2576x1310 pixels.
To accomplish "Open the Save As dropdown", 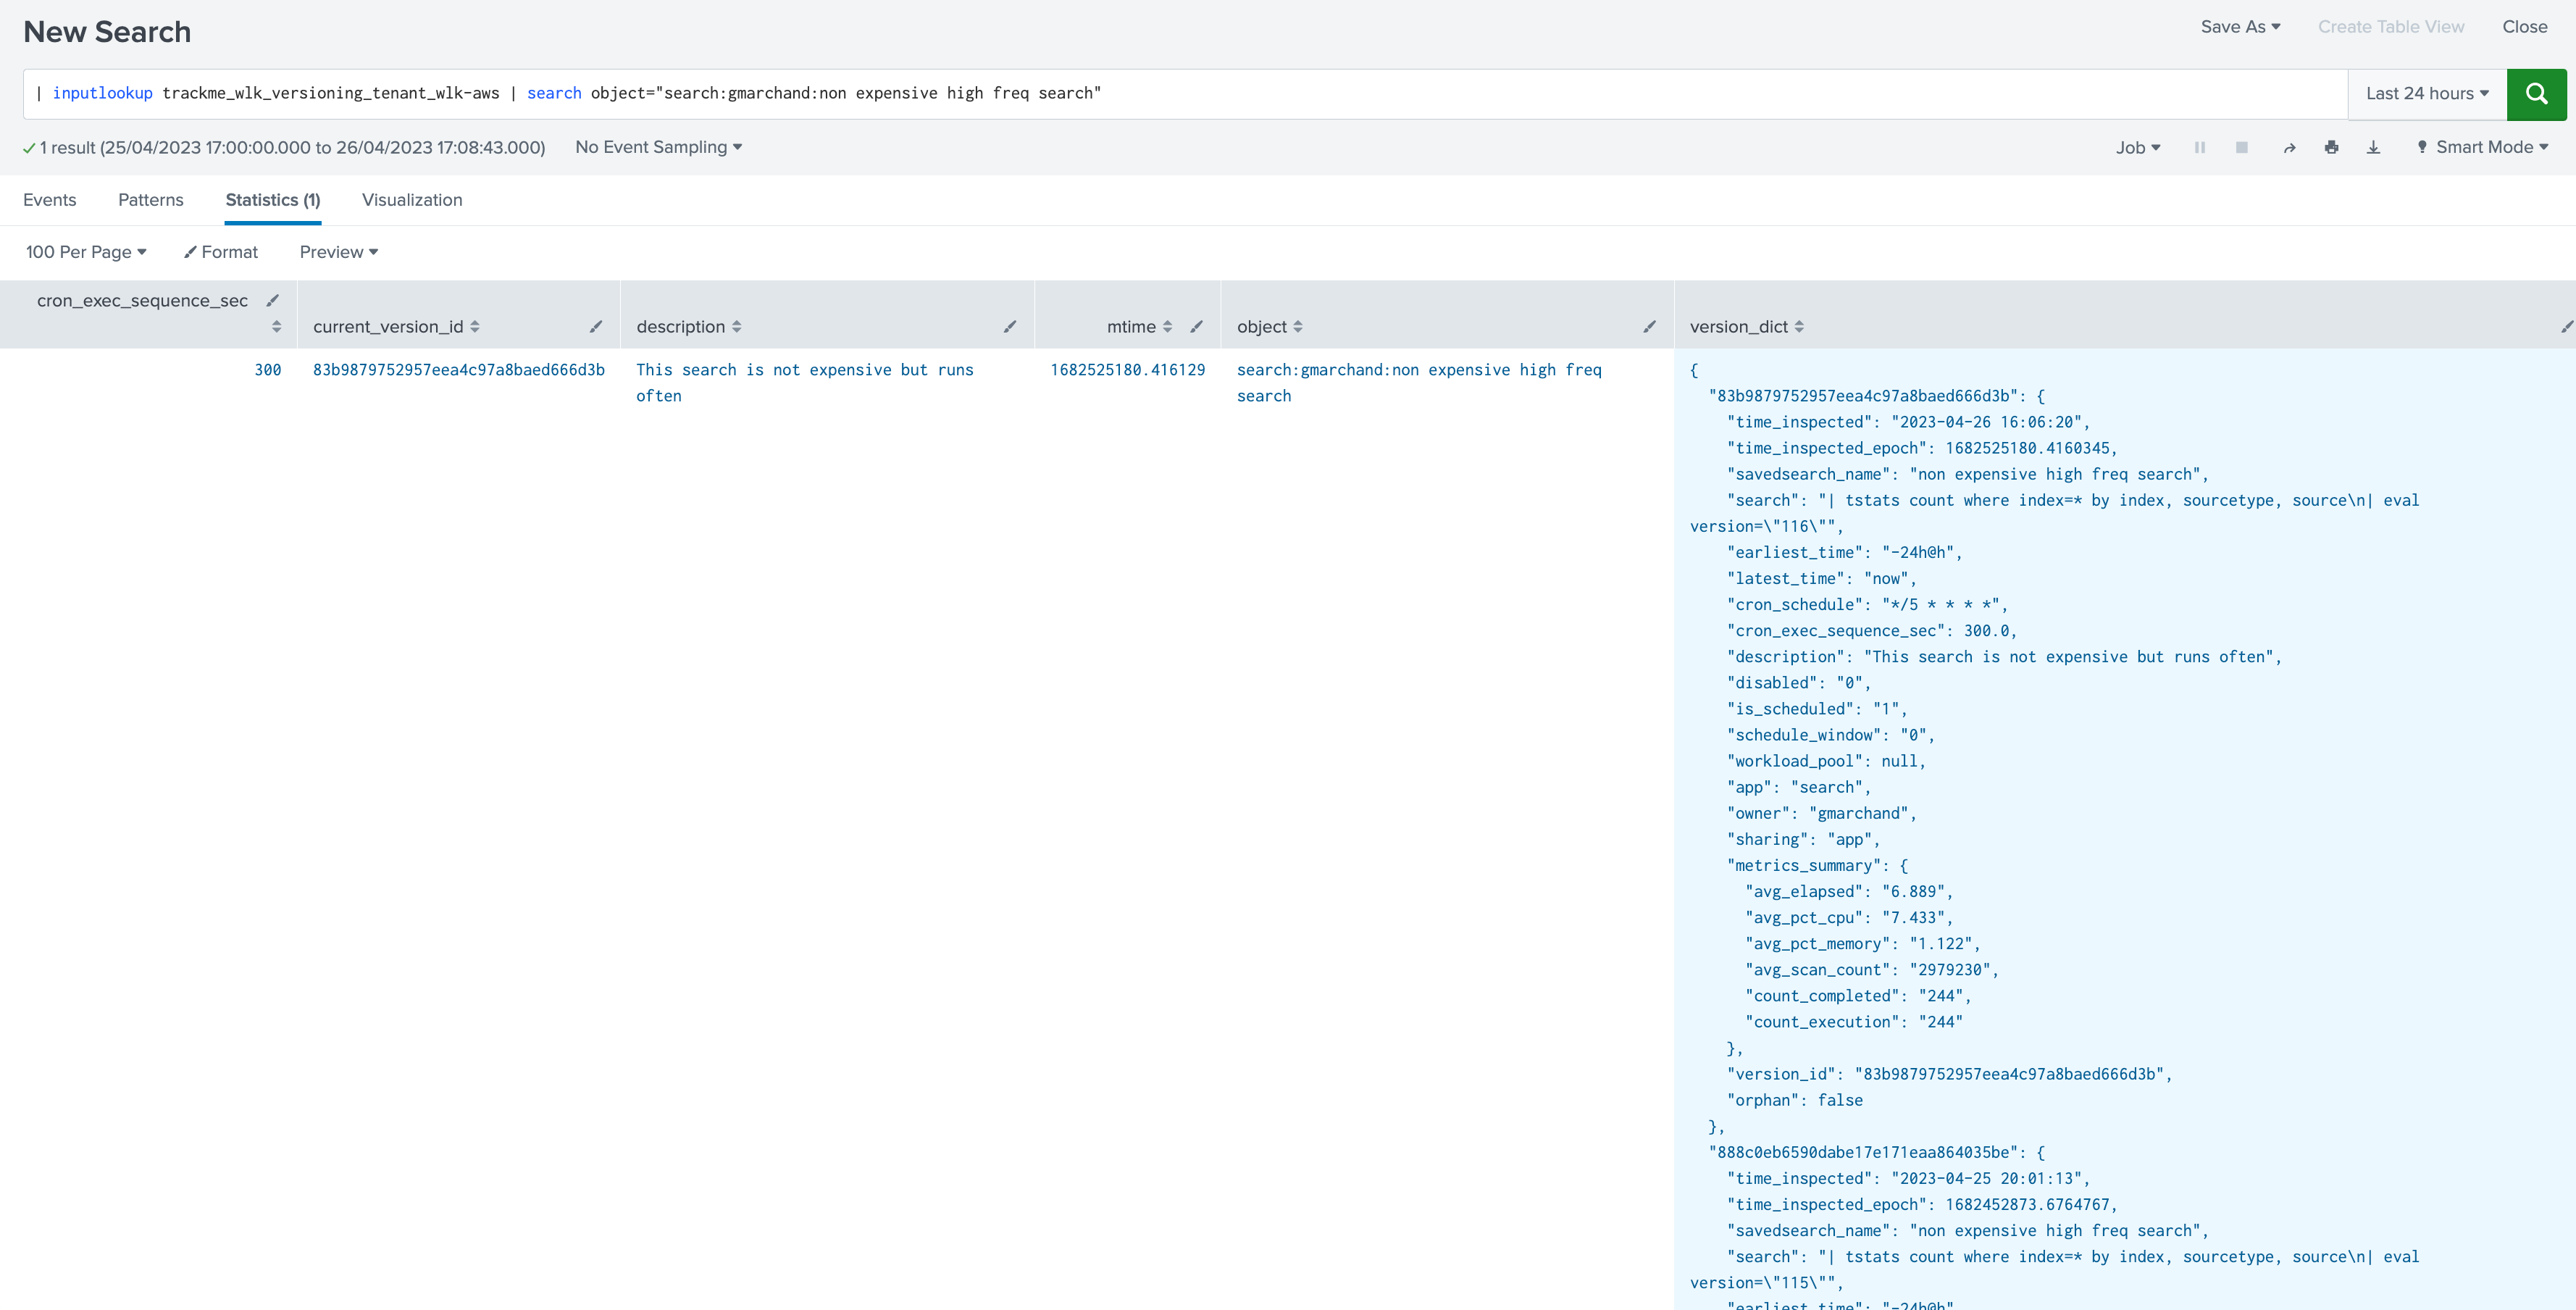I will (x=2240, y=27).
